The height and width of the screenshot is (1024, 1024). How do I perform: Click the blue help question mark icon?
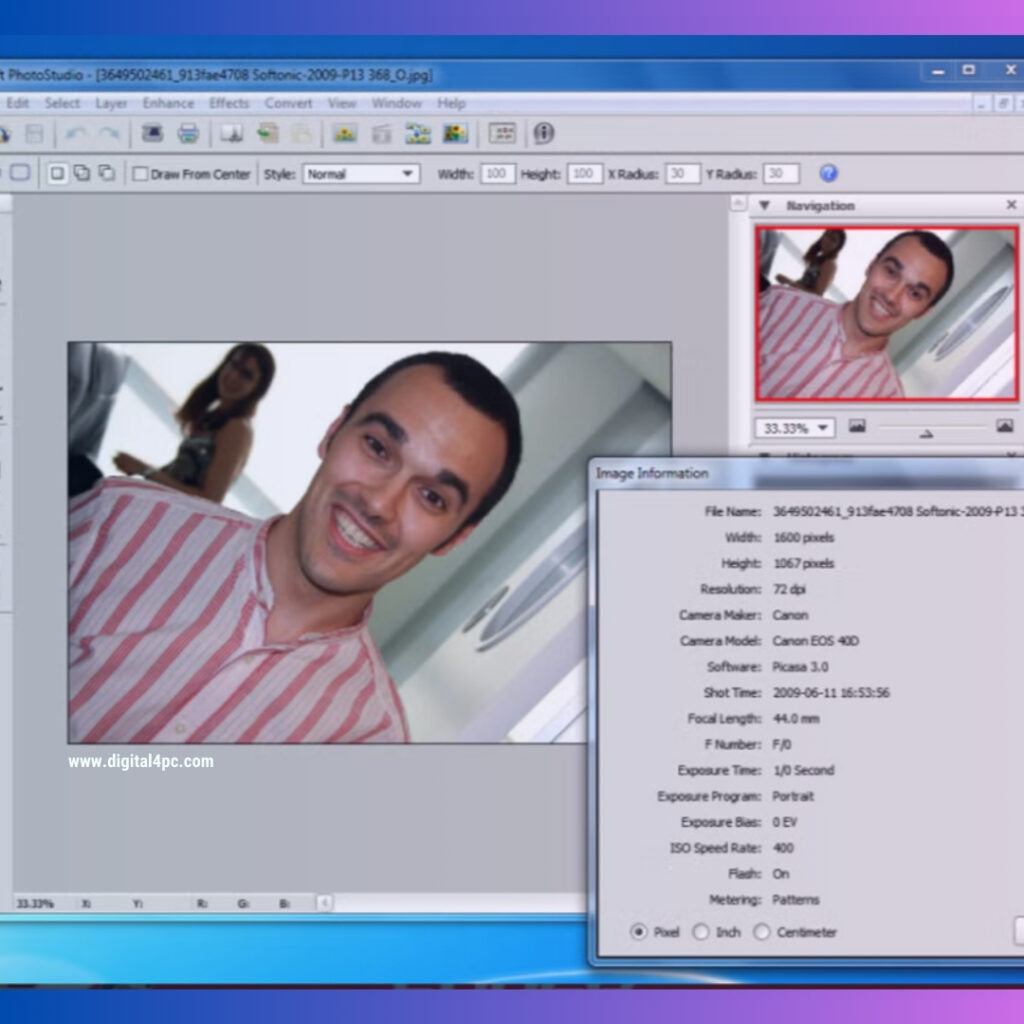pos(828,173)
